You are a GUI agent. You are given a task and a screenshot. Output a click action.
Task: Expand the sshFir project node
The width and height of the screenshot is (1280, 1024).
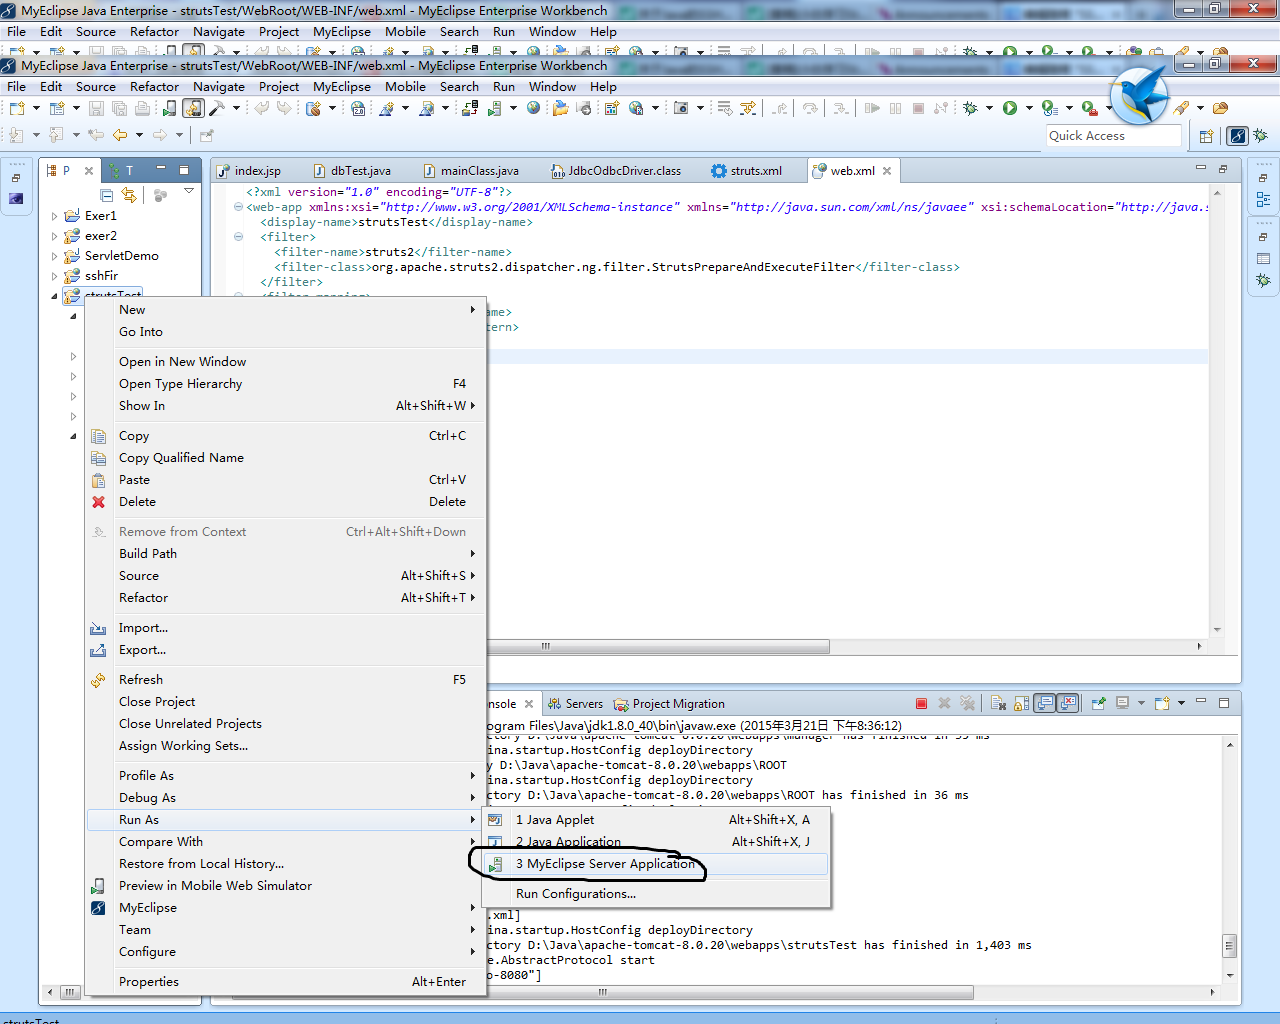pos(54,275)
